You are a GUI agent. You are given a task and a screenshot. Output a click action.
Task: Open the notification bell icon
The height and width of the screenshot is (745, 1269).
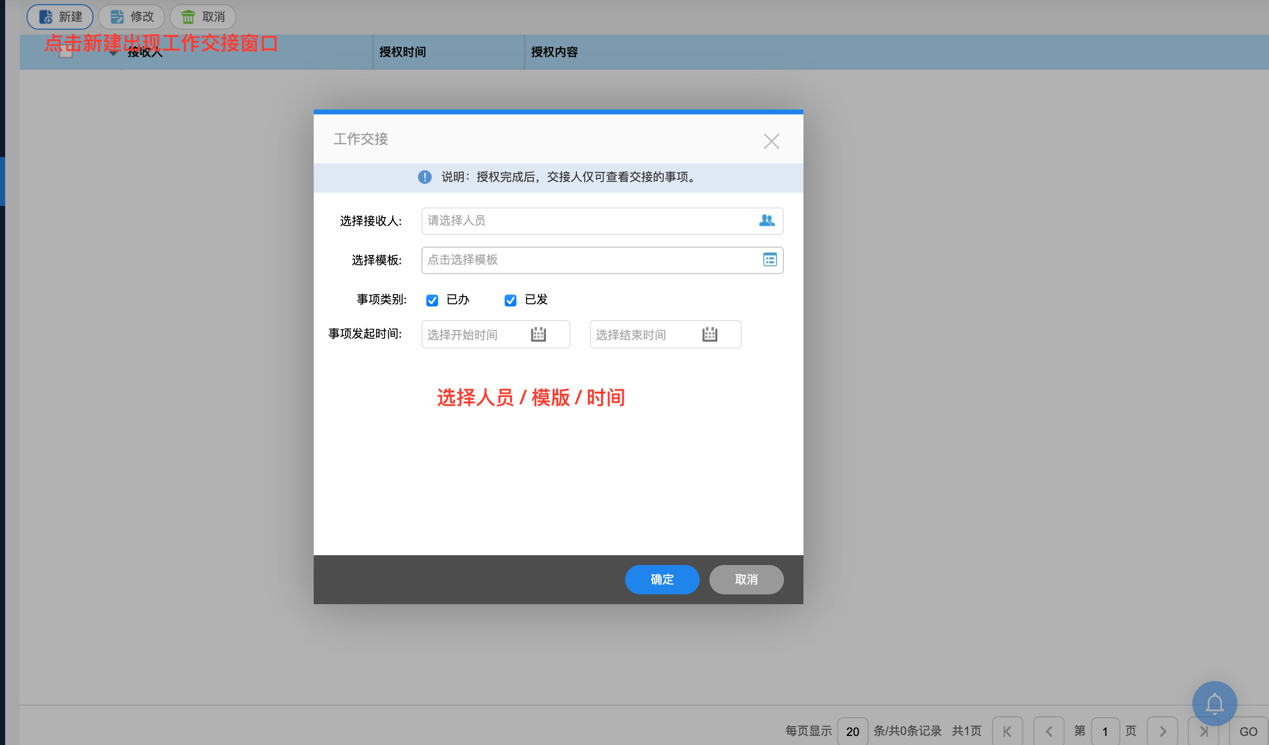(1214, 703)
